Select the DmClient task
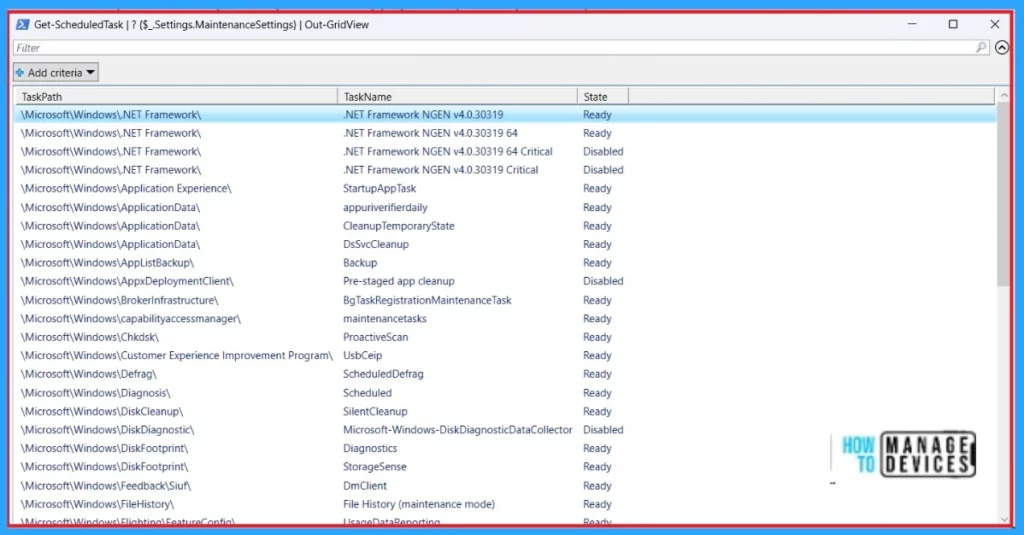The height and width of the screenshot is (535, 1024). pos(365,485)
